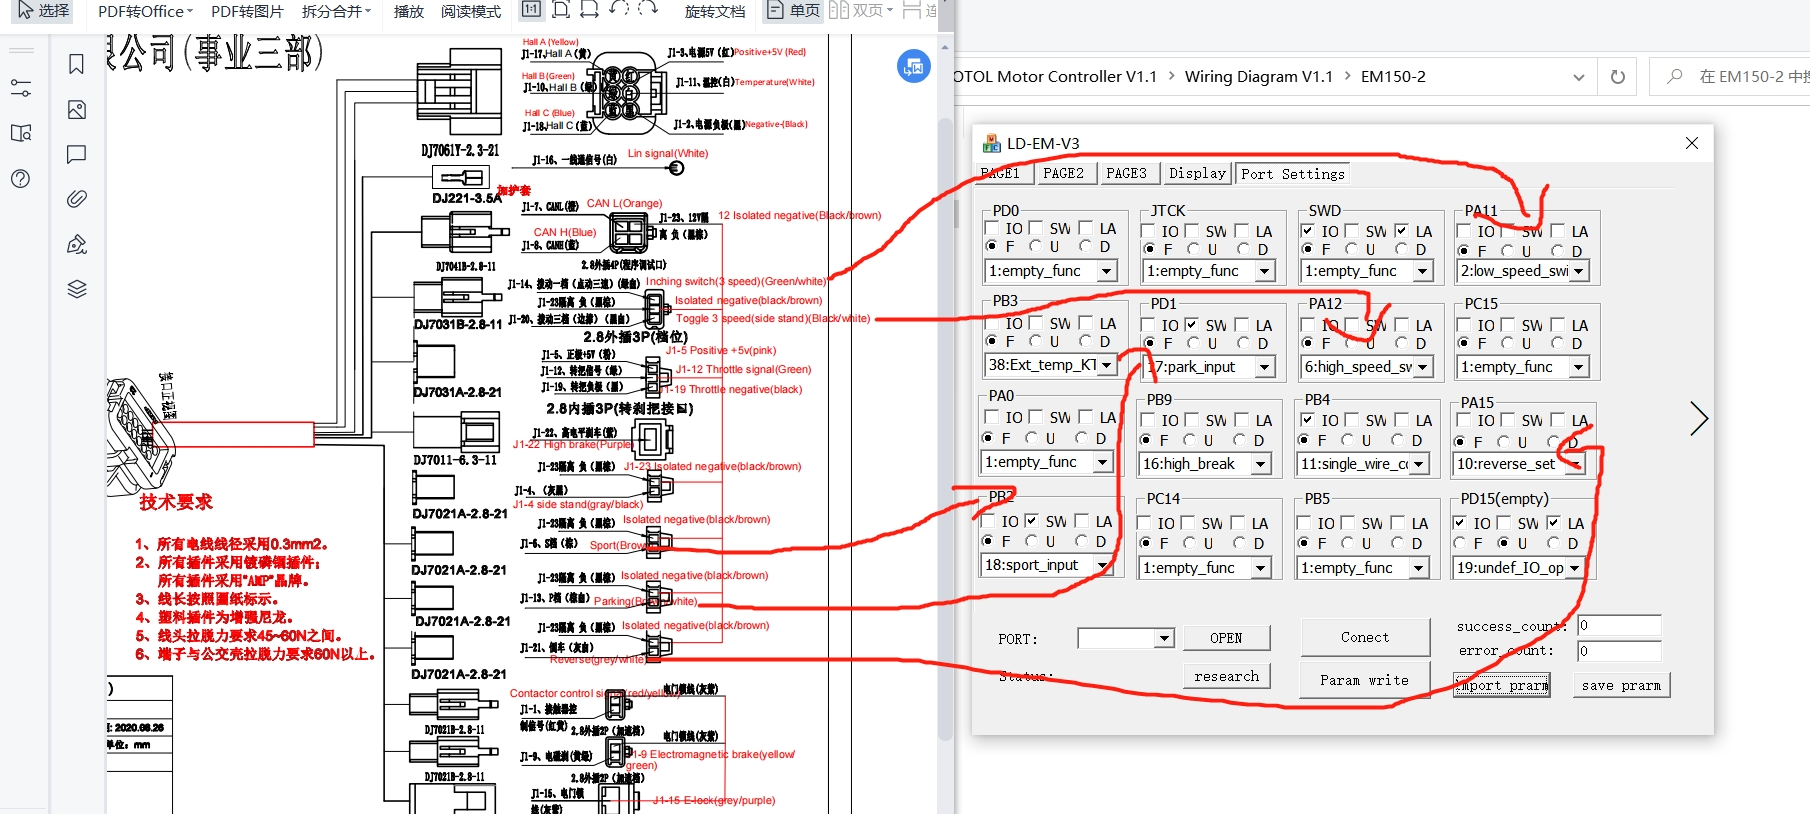Click the Param write button
This screenshot has width=1810, height=814.
click(1364, 680)
